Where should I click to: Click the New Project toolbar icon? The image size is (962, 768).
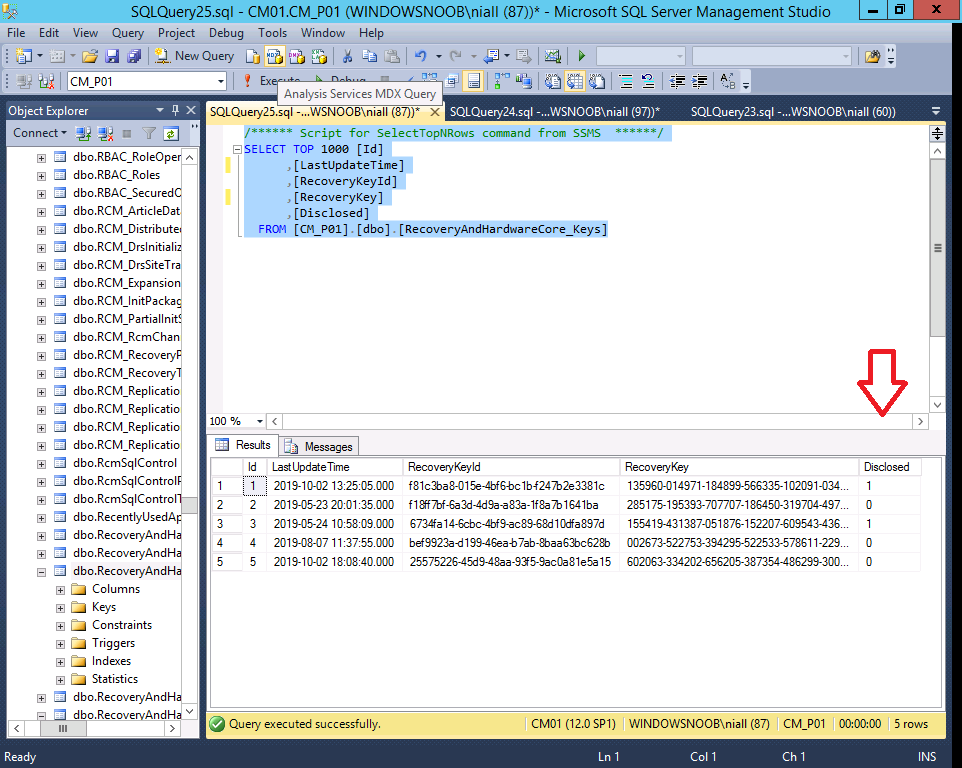pyautogui.click(x=23, y=56)
